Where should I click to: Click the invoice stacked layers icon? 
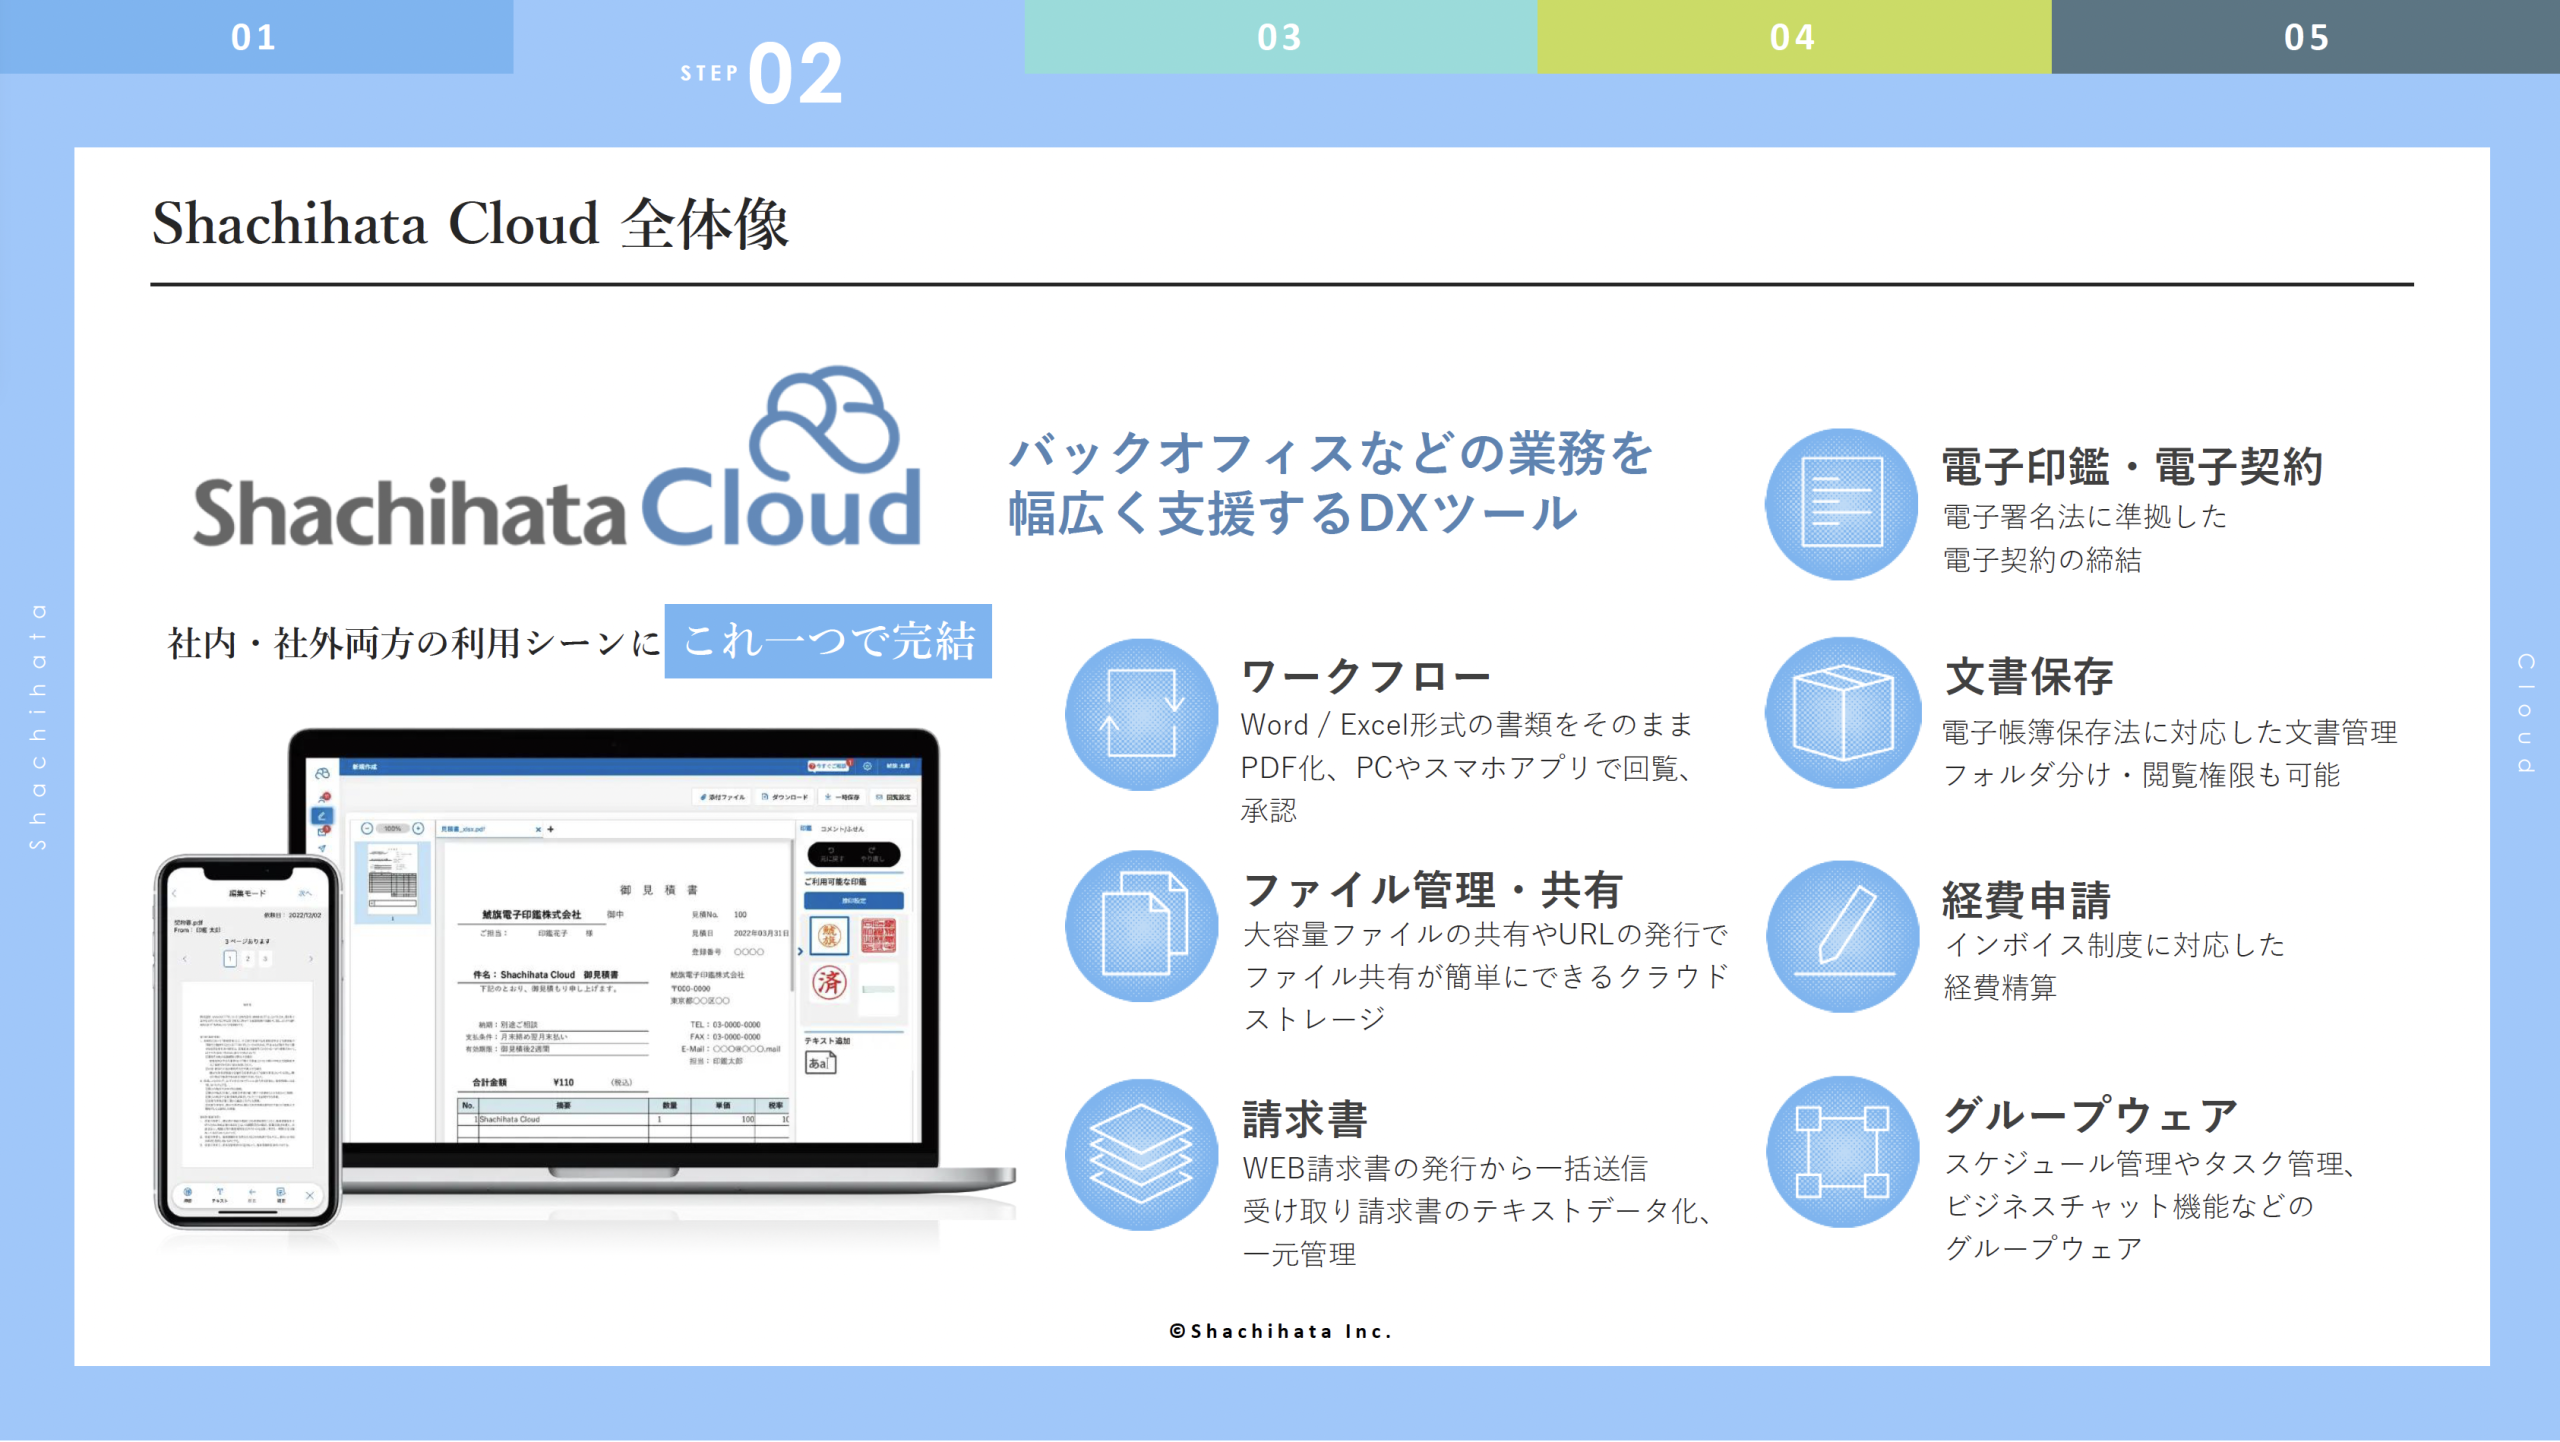(x=1141, y=1153)
